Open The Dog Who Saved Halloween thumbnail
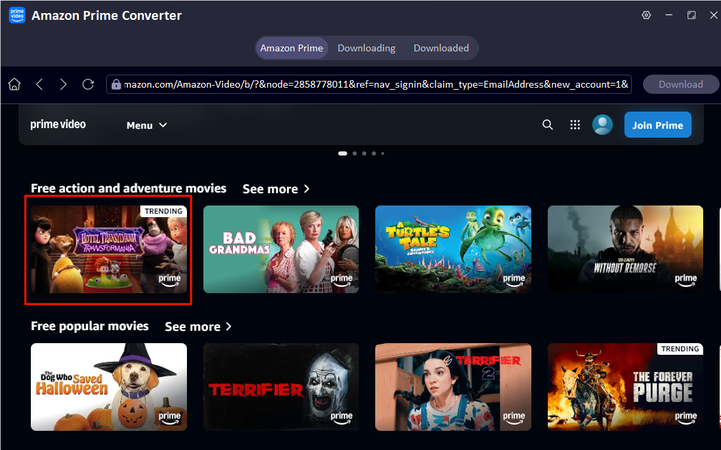The height and width of the screenshot is (450, 721). pos(109,387)
